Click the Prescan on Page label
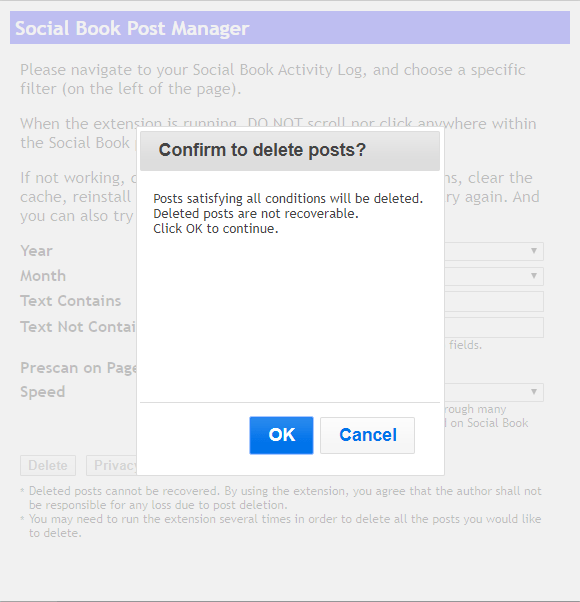Screen dimensions: 580x602 click(78, 368)
